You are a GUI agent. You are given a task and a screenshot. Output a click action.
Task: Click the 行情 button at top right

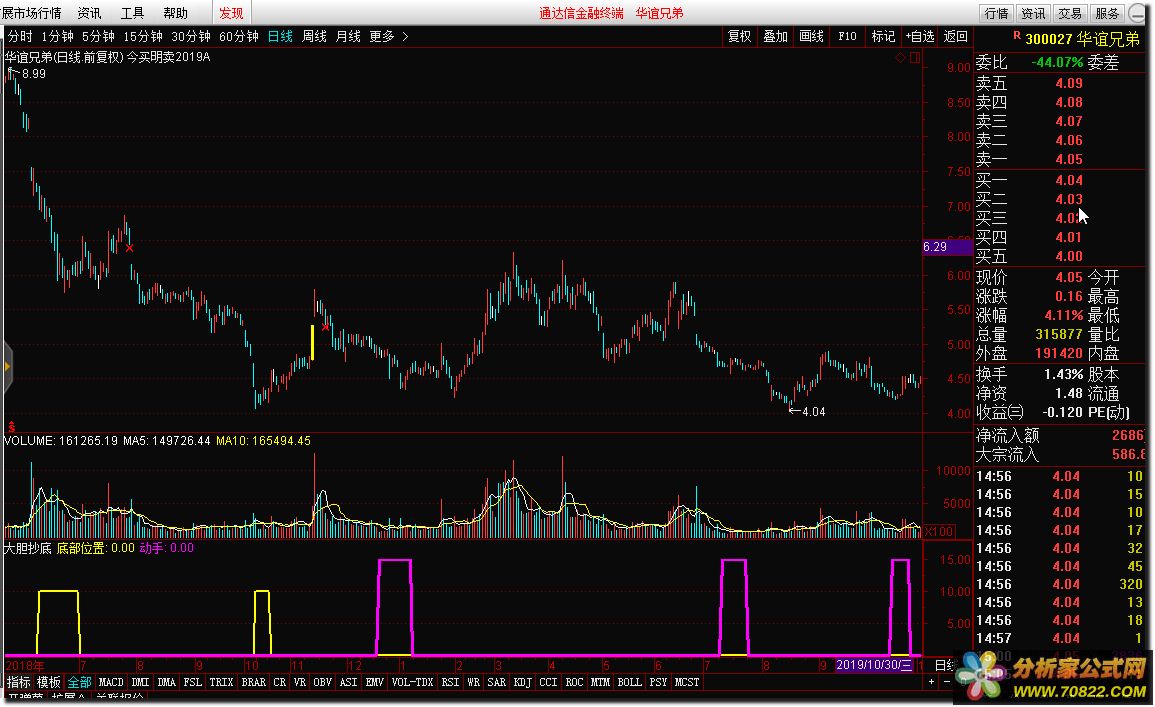tap(997, 13)
